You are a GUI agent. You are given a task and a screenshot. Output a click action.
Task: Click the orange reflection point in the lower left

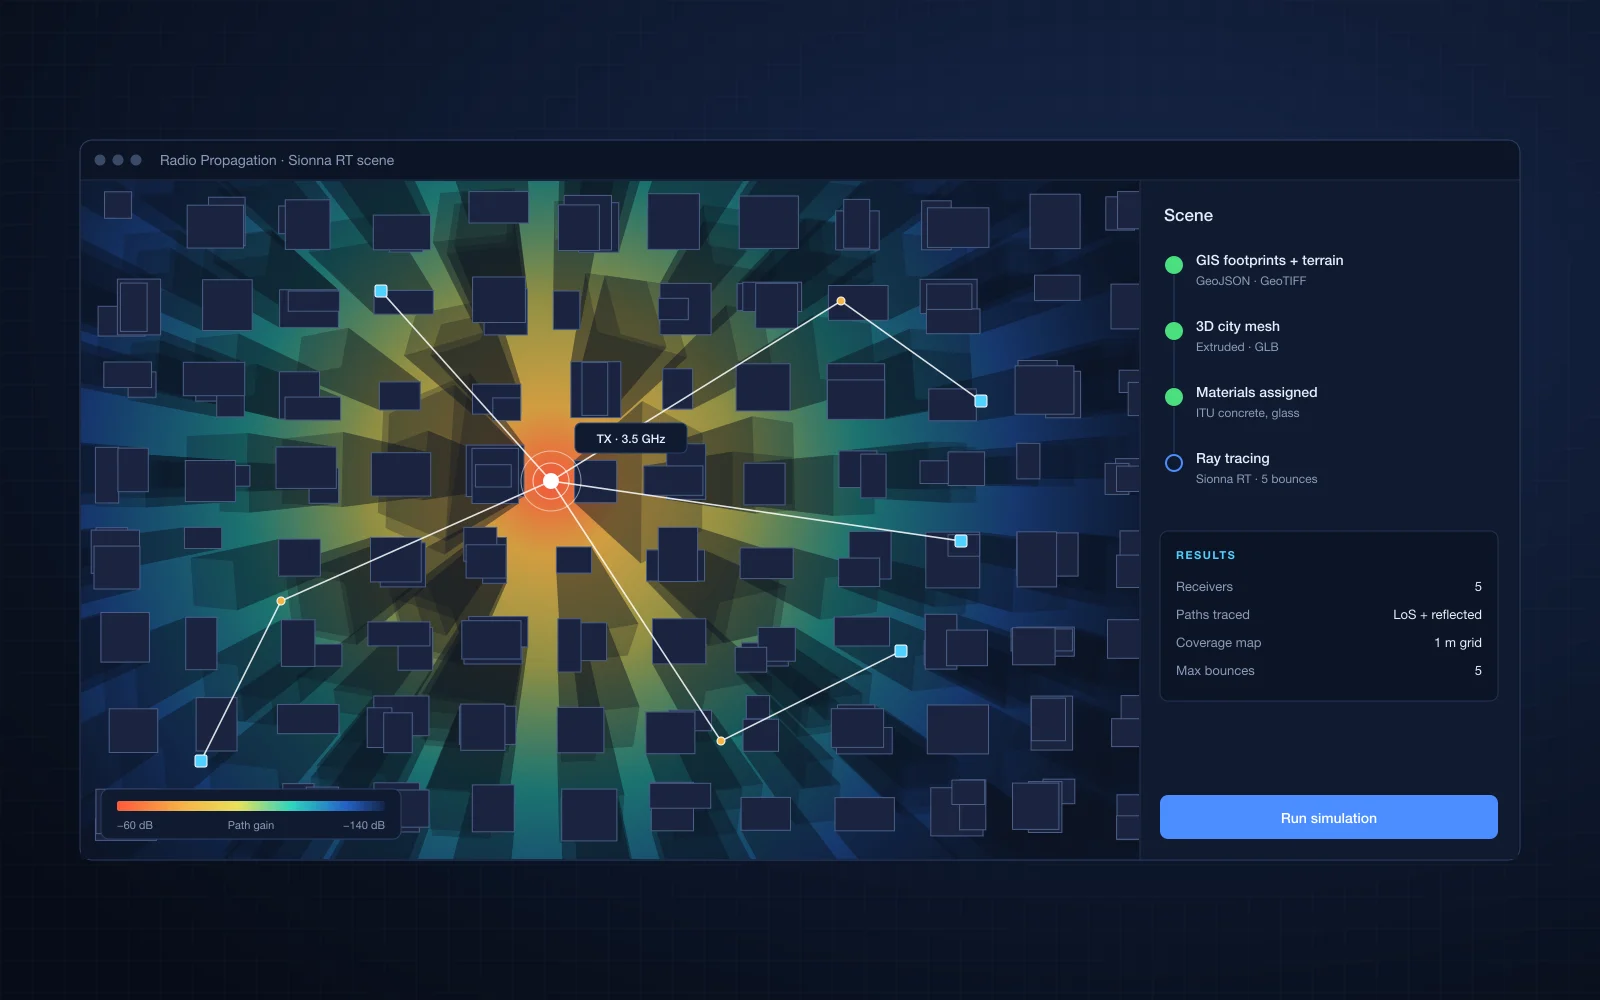[281, 601]
